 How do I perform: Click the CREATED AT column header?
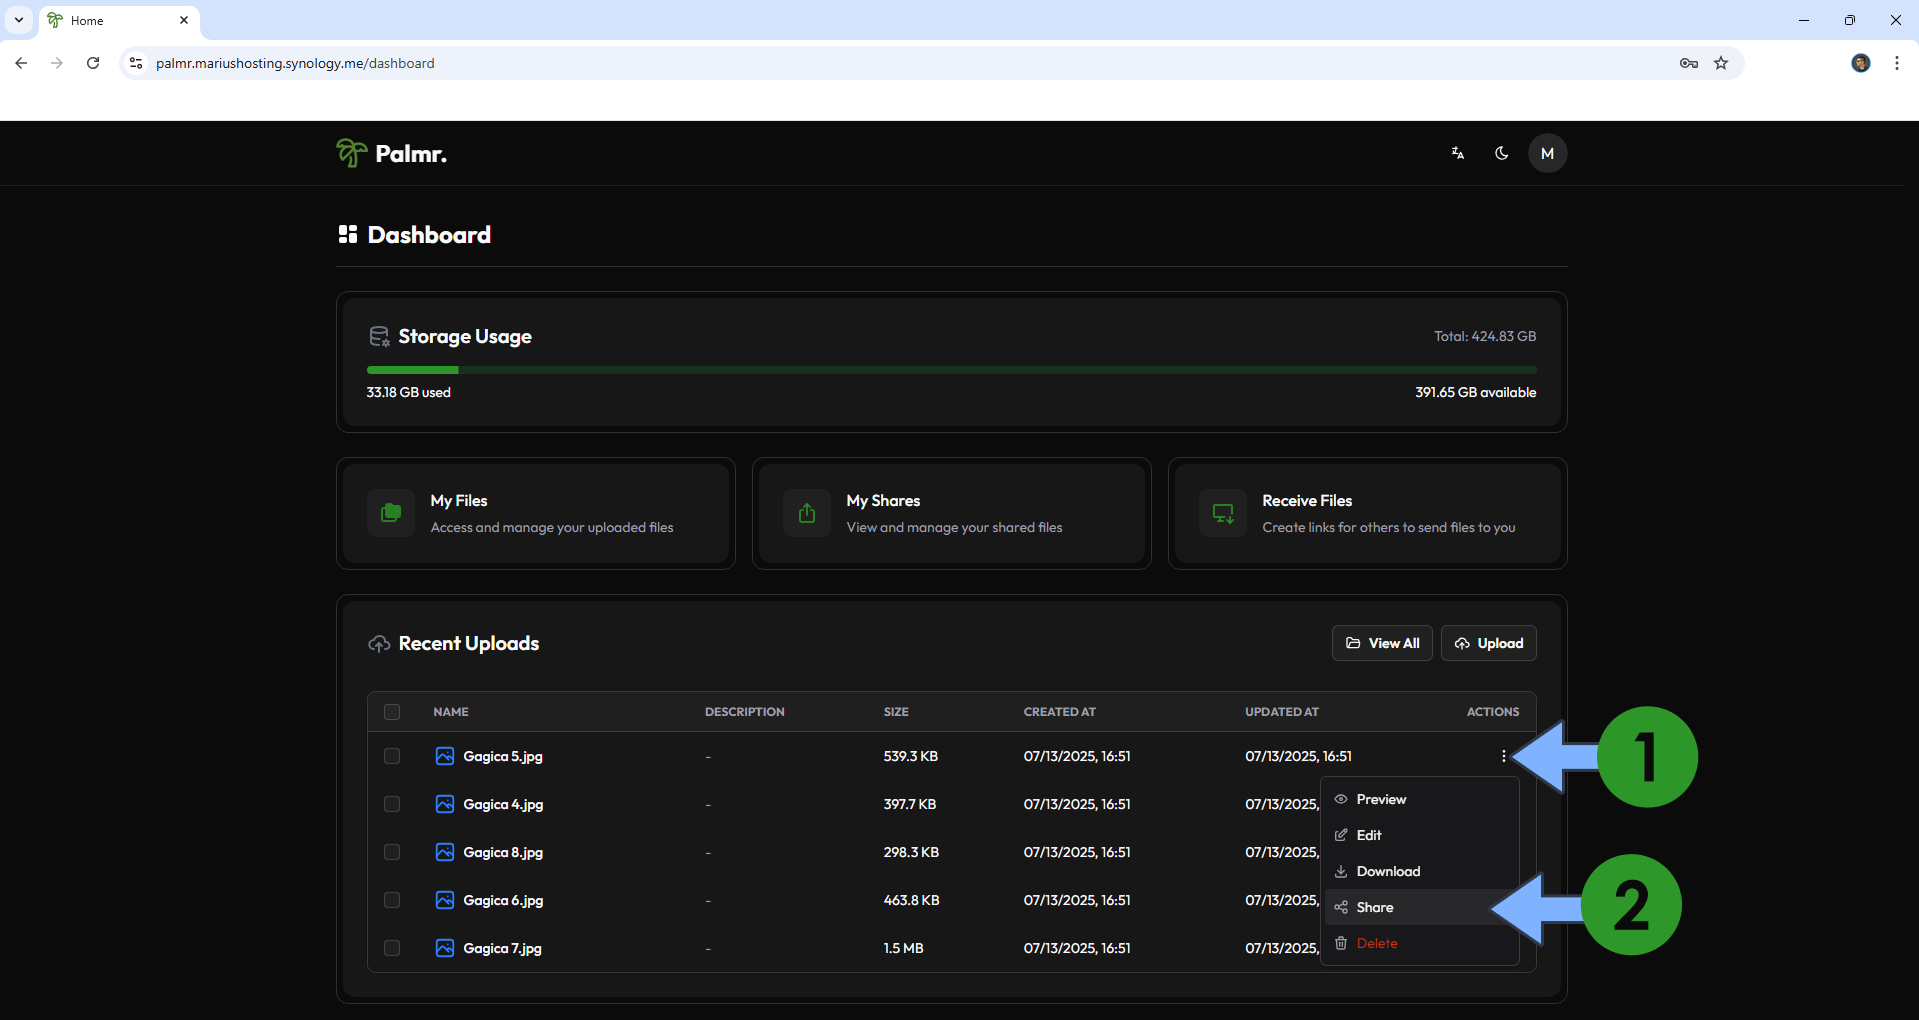click(x=1059, y=712)
